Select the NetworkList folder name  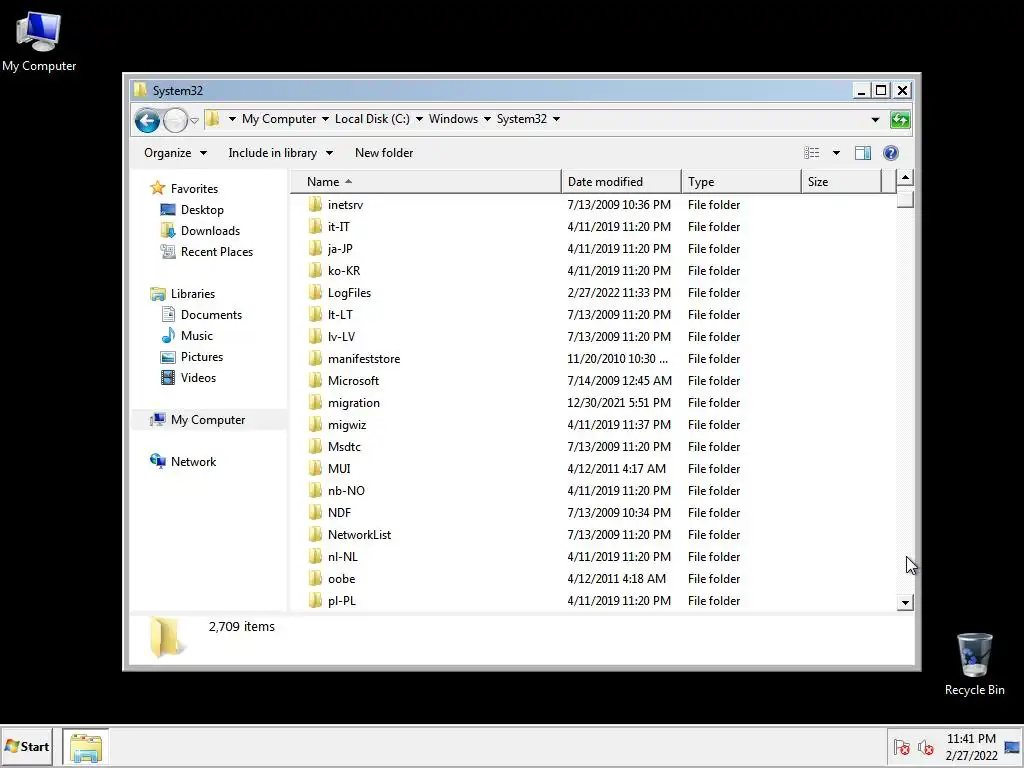click(x=359, y=535)
